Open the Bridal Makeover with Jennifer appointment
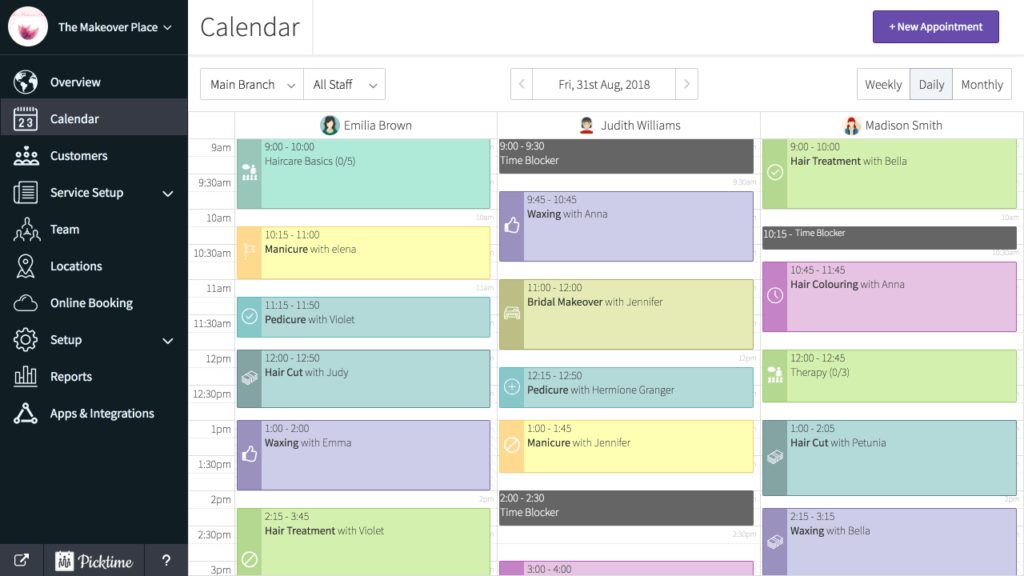Viewport: 1024px width, 576px height. [x=626, y=314]
